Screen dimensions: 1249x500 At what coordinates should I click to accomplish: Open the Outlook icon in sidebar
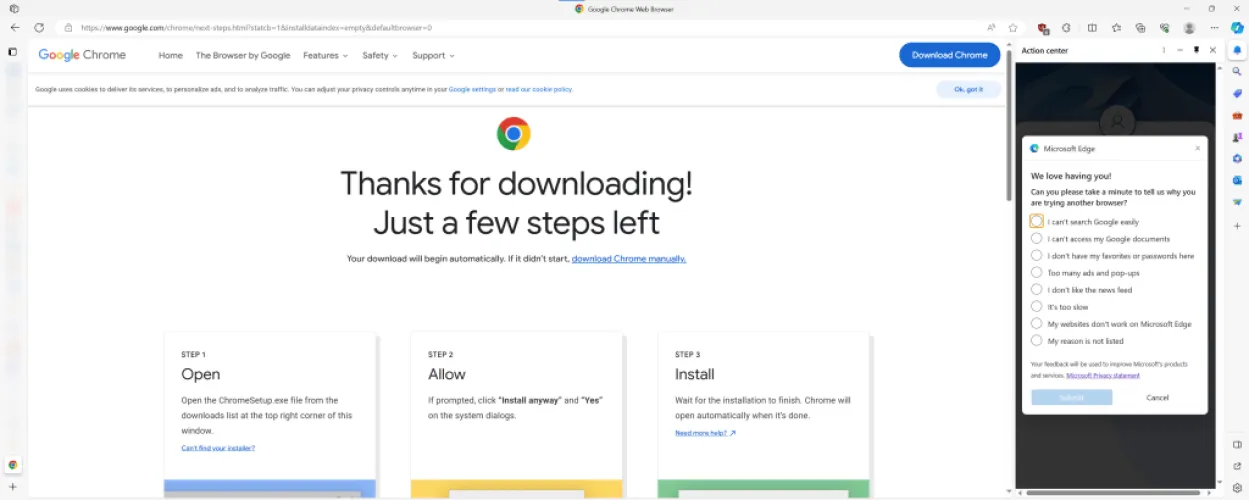1237,180
